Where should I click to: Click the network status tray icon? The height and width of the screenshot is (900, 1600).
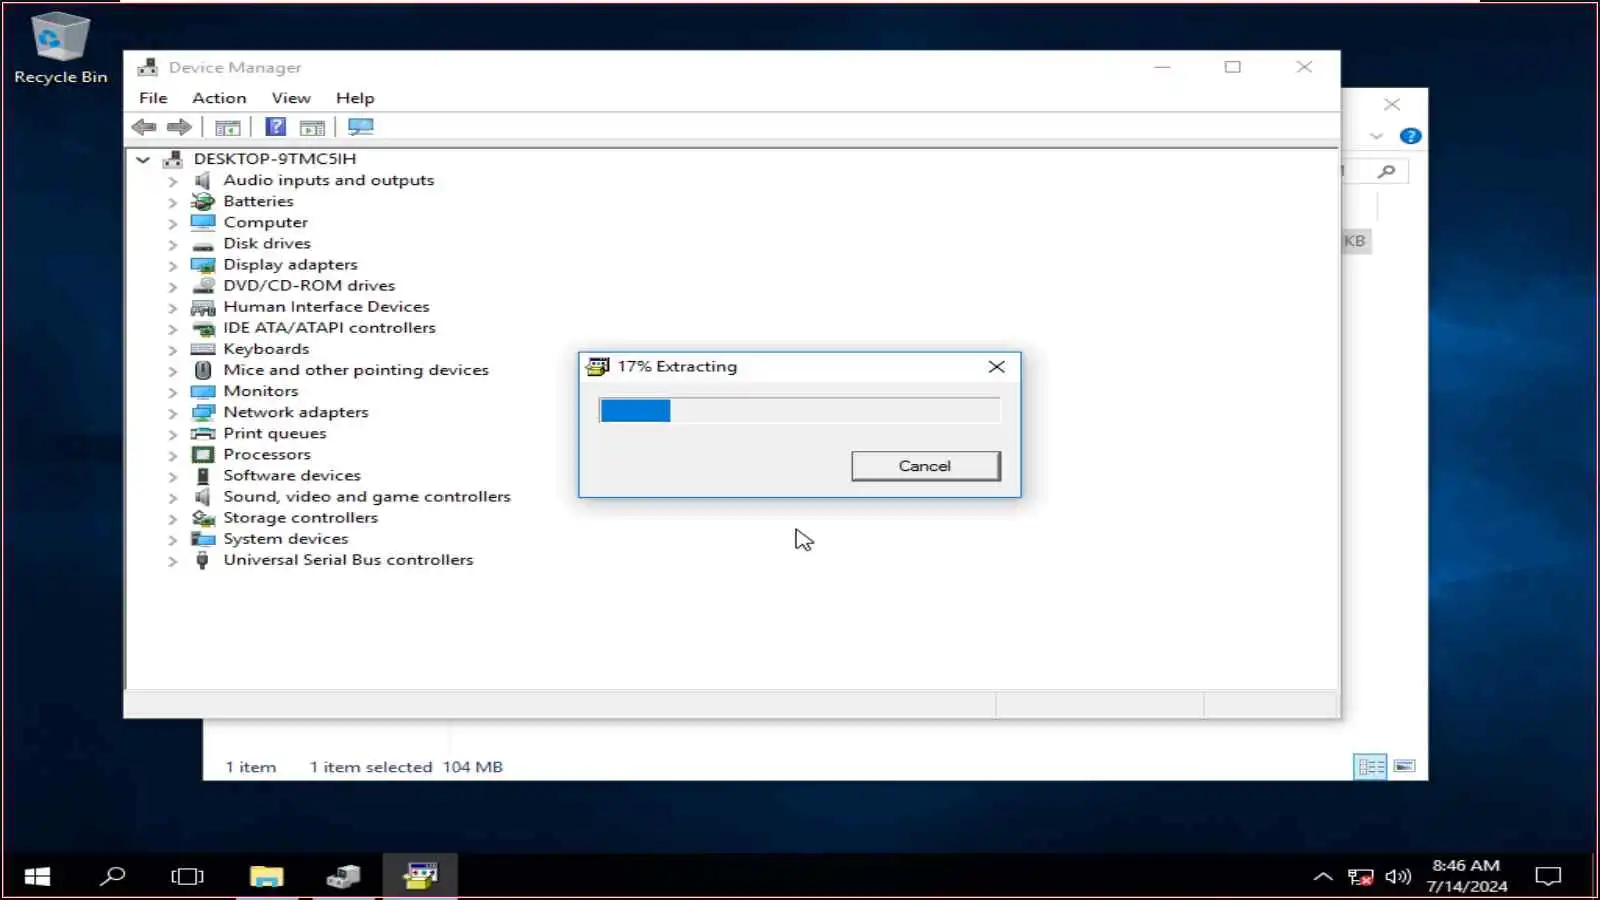1360,877
